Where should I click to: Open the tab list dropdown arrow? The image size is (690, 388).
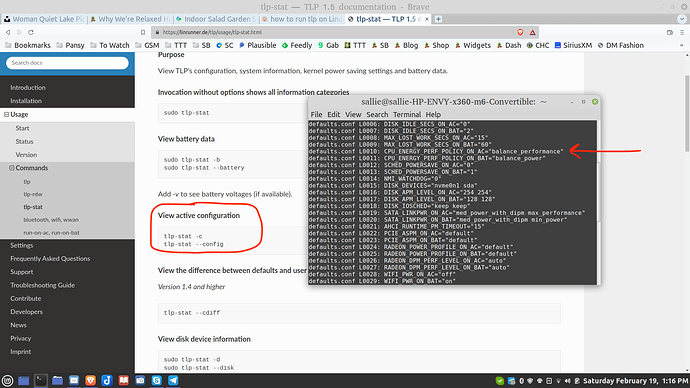(x=682, y=19)
